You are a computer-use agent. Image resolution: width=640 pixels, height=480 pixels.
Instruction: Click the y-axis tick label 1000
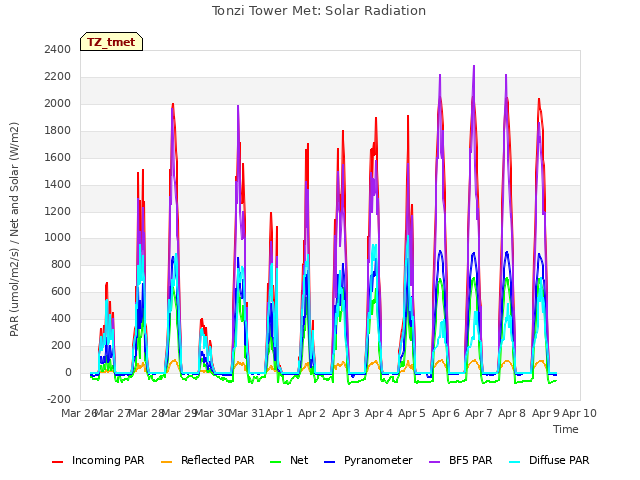point(58,238)
